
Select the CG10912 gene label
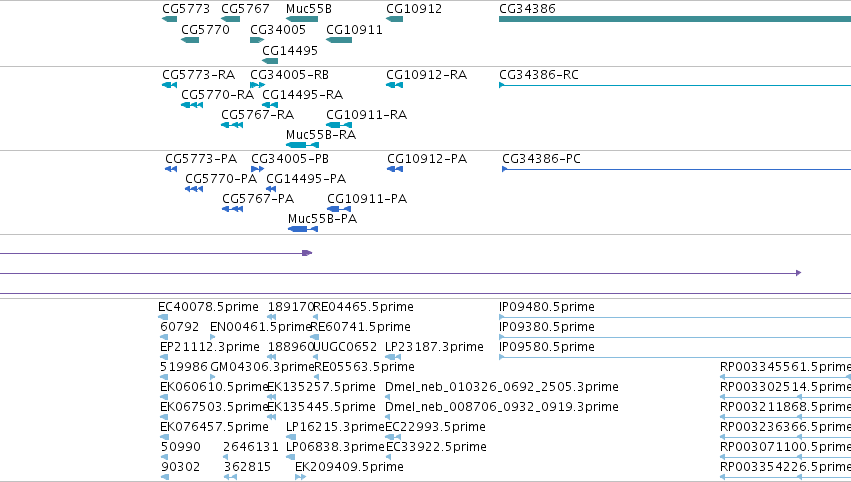pyautogui.click(x=414, y=9)
